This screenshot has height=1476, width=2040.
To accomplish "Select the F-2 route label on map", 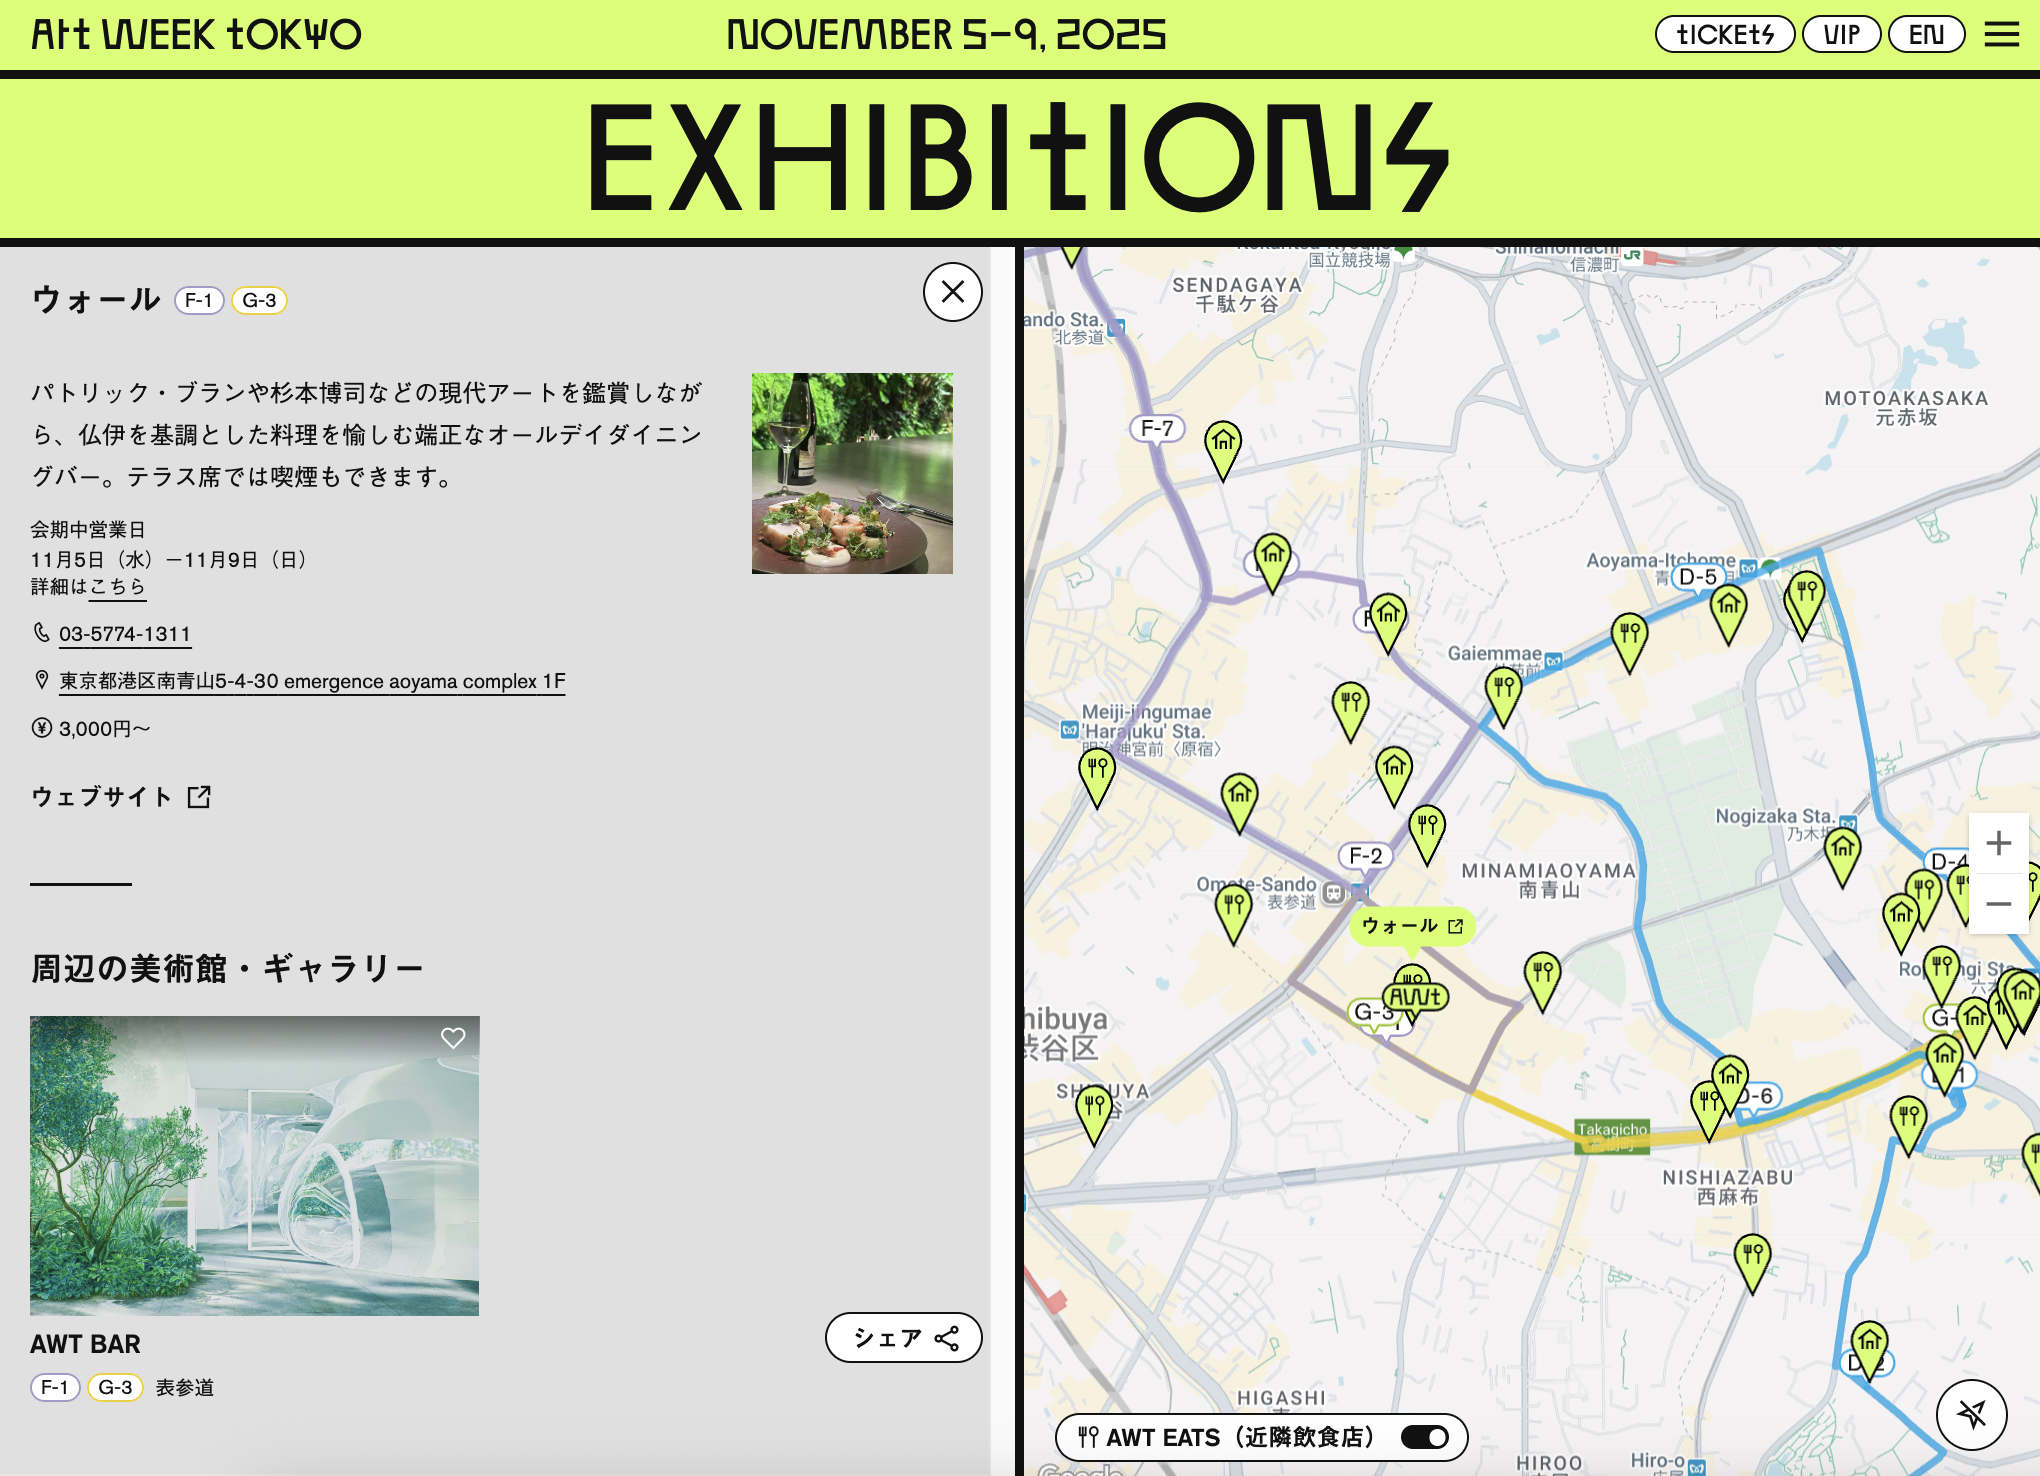I will pyautogui.click(x=1365, y=856).
